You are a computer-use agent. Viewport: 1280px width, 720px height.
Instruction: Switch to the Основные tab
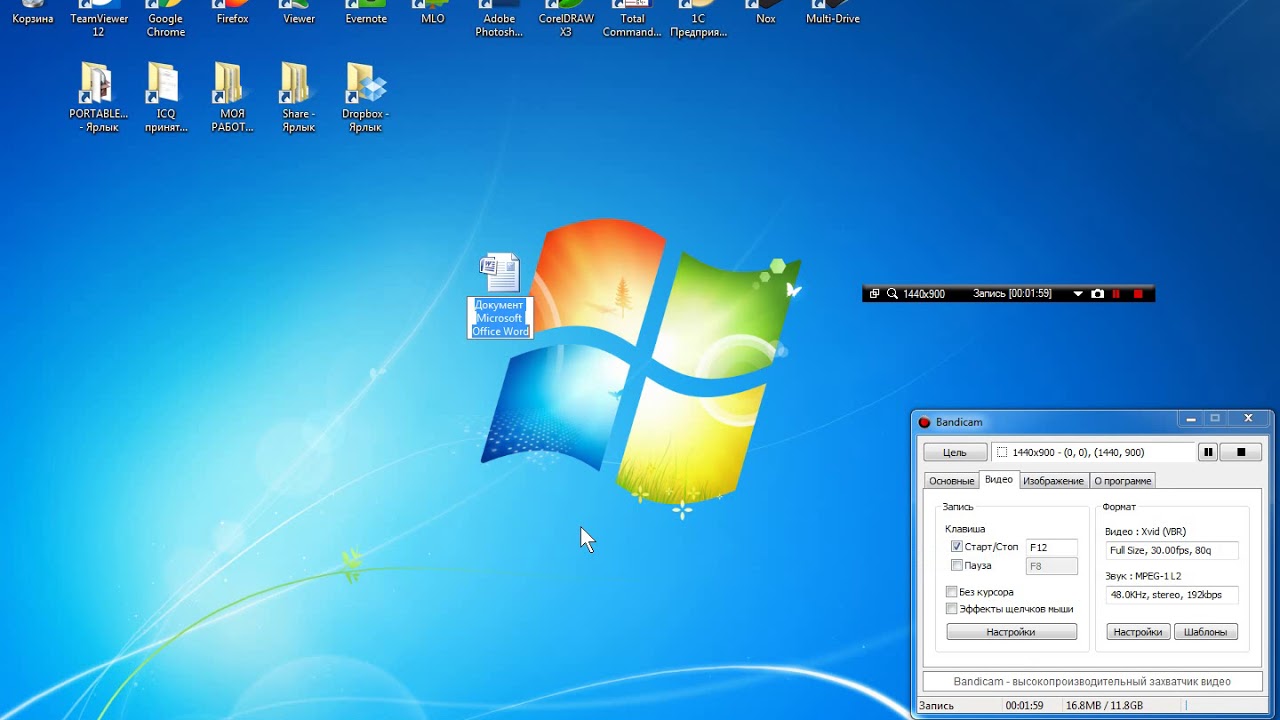click(x=951, y=481)
